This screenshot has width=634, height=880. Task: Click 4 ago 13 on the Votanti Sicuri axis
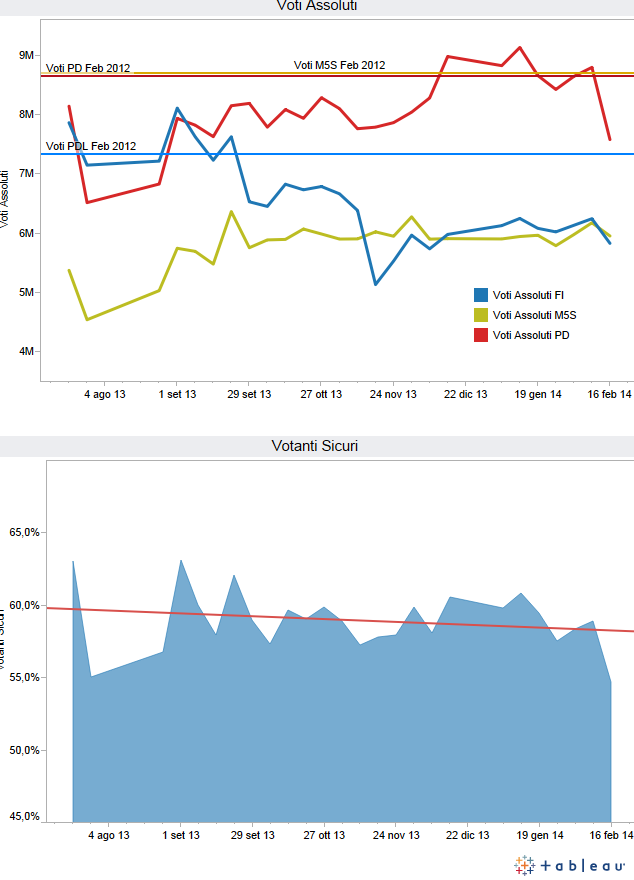(x=107, y=835)
